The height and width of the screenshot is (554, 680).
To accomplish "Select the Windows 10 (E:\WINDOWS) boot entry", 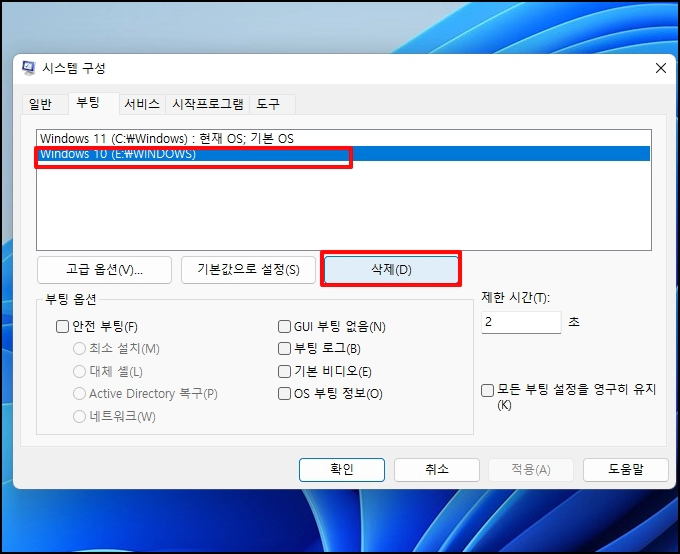I will [x=343, y=154].
